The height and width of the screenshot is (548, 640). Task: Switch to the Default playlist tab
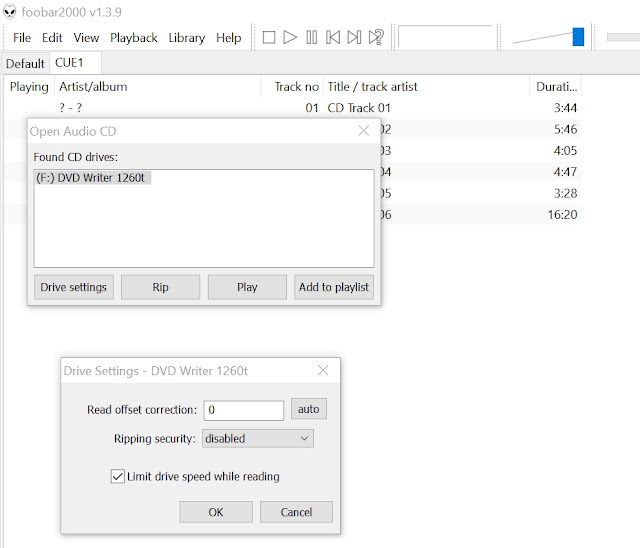tap(25, 64)
